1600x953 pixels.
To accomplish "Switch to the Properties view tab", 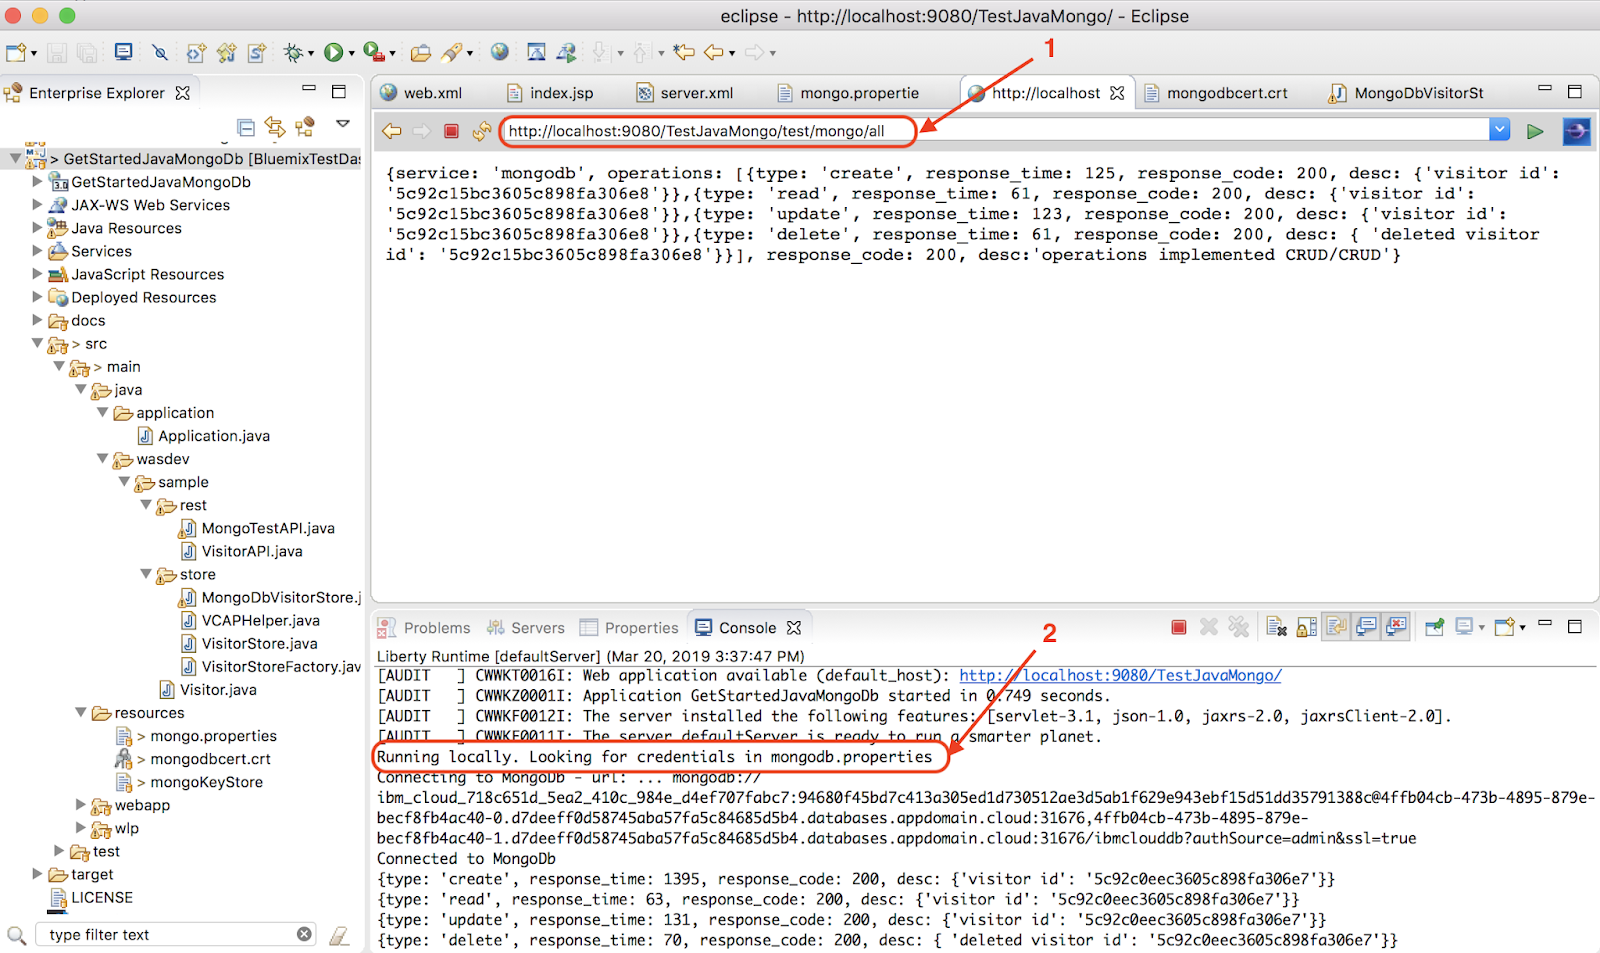I will 630,628.
